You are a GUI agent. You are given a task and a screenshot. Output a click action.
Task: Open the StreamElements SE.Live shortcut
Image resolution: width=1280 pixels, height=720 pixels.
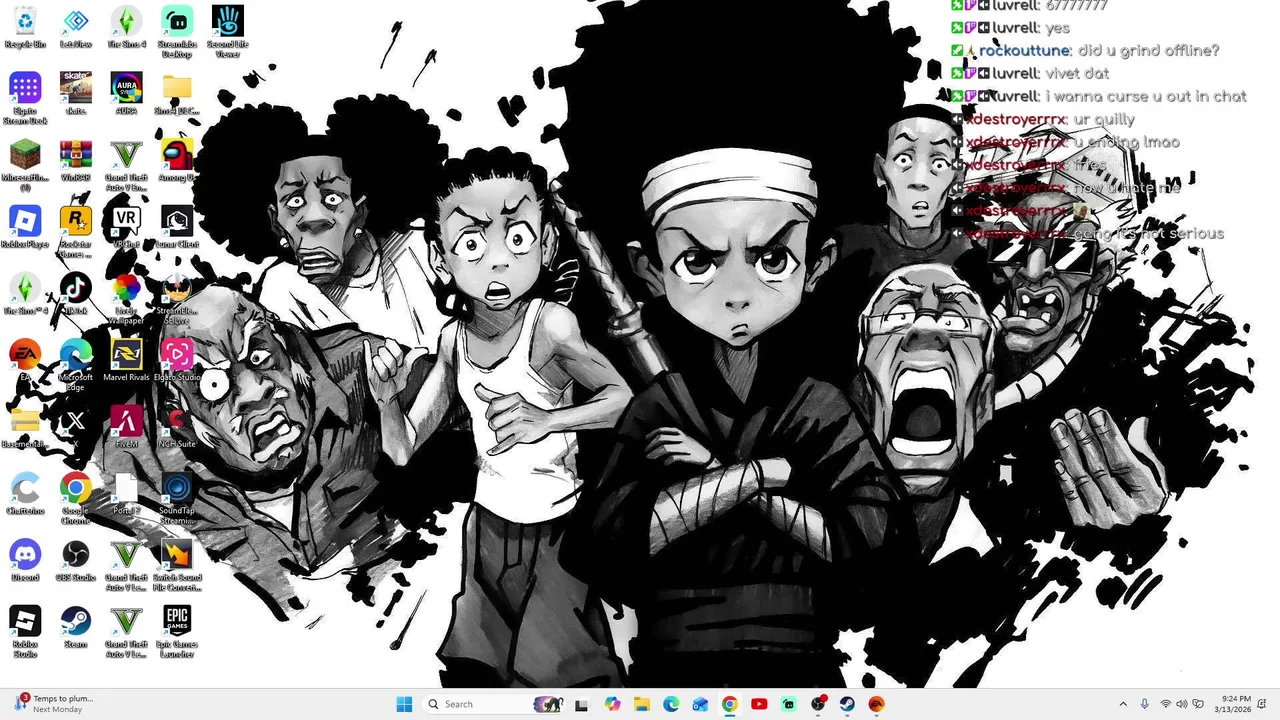[x=177, y=297]
